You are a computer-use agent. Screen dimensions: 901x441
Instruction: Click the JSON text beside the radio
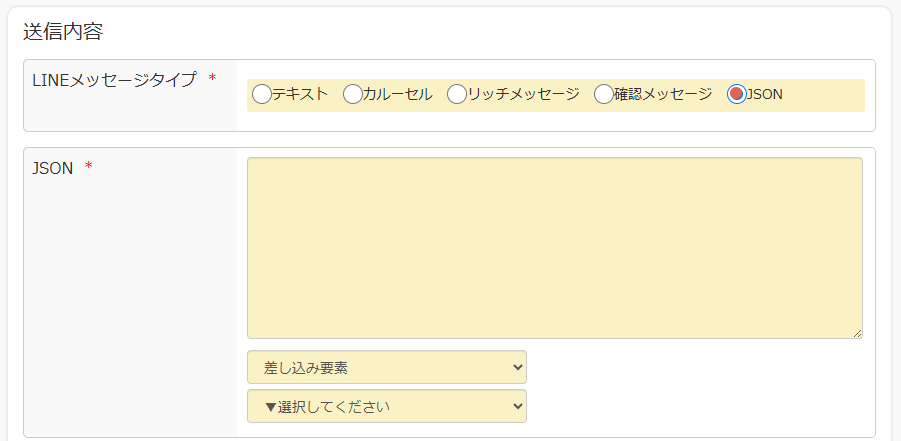coord(764,94)
